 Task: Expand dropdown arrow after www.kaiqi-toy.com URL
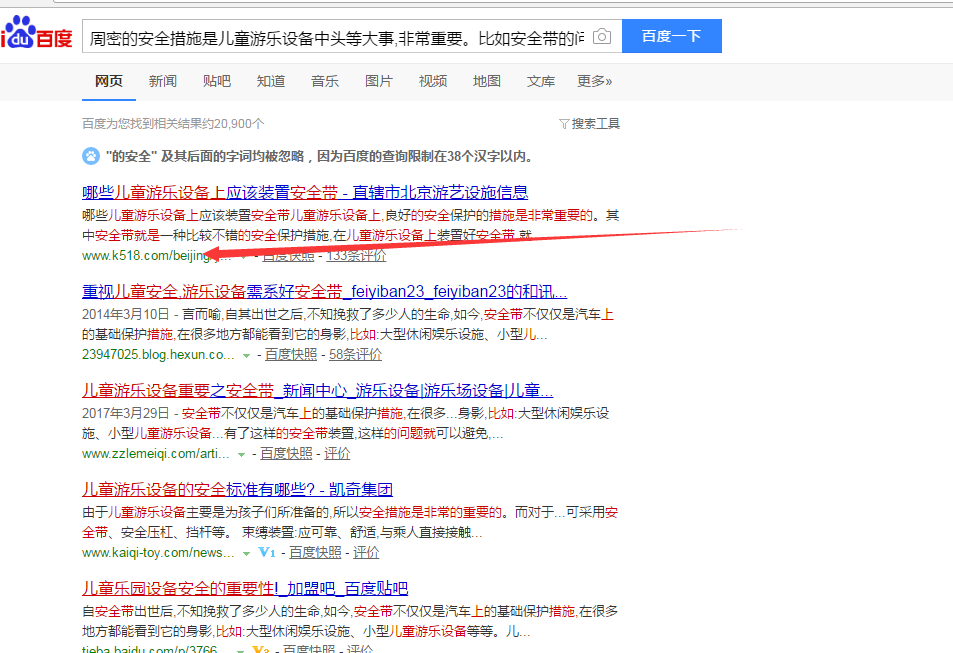pos(246,553)
